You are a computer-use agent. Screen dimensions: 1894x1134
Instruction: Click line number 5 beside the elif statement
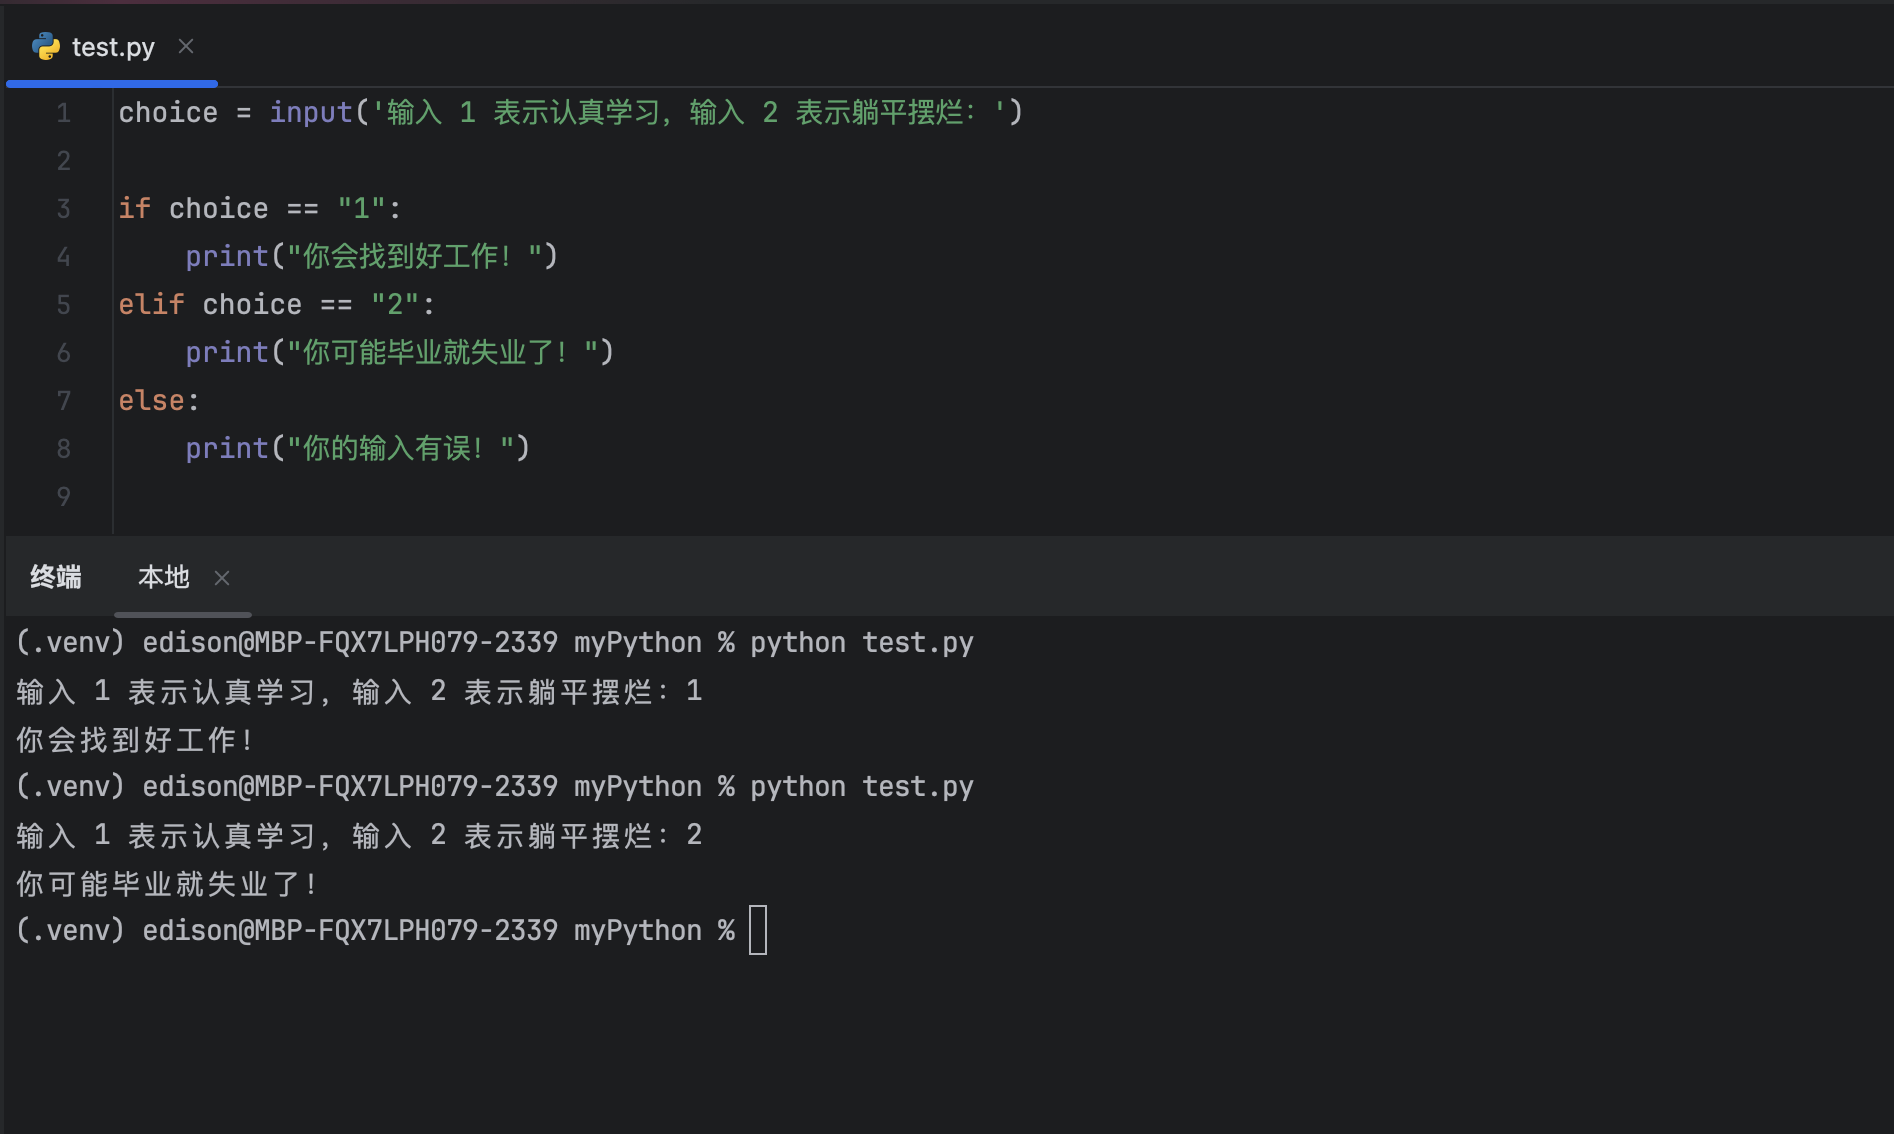[x=64, y=304]
